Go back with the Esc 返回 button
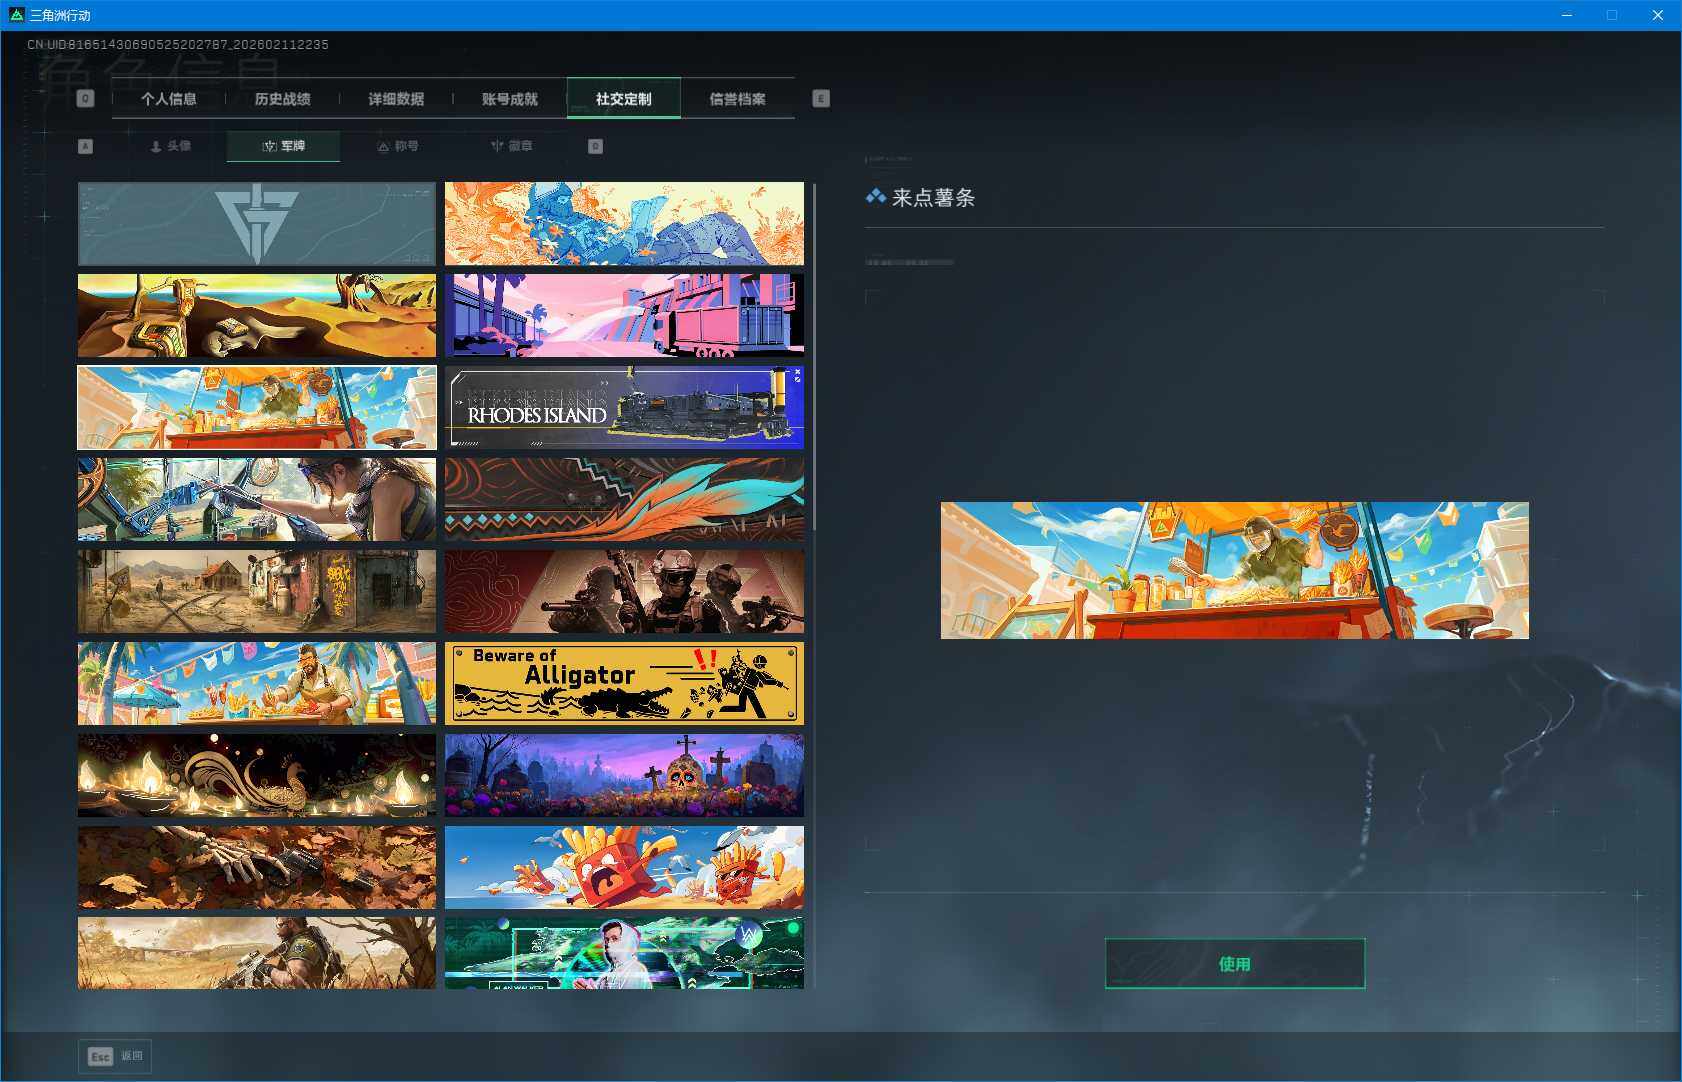 tap(115, 1056)
